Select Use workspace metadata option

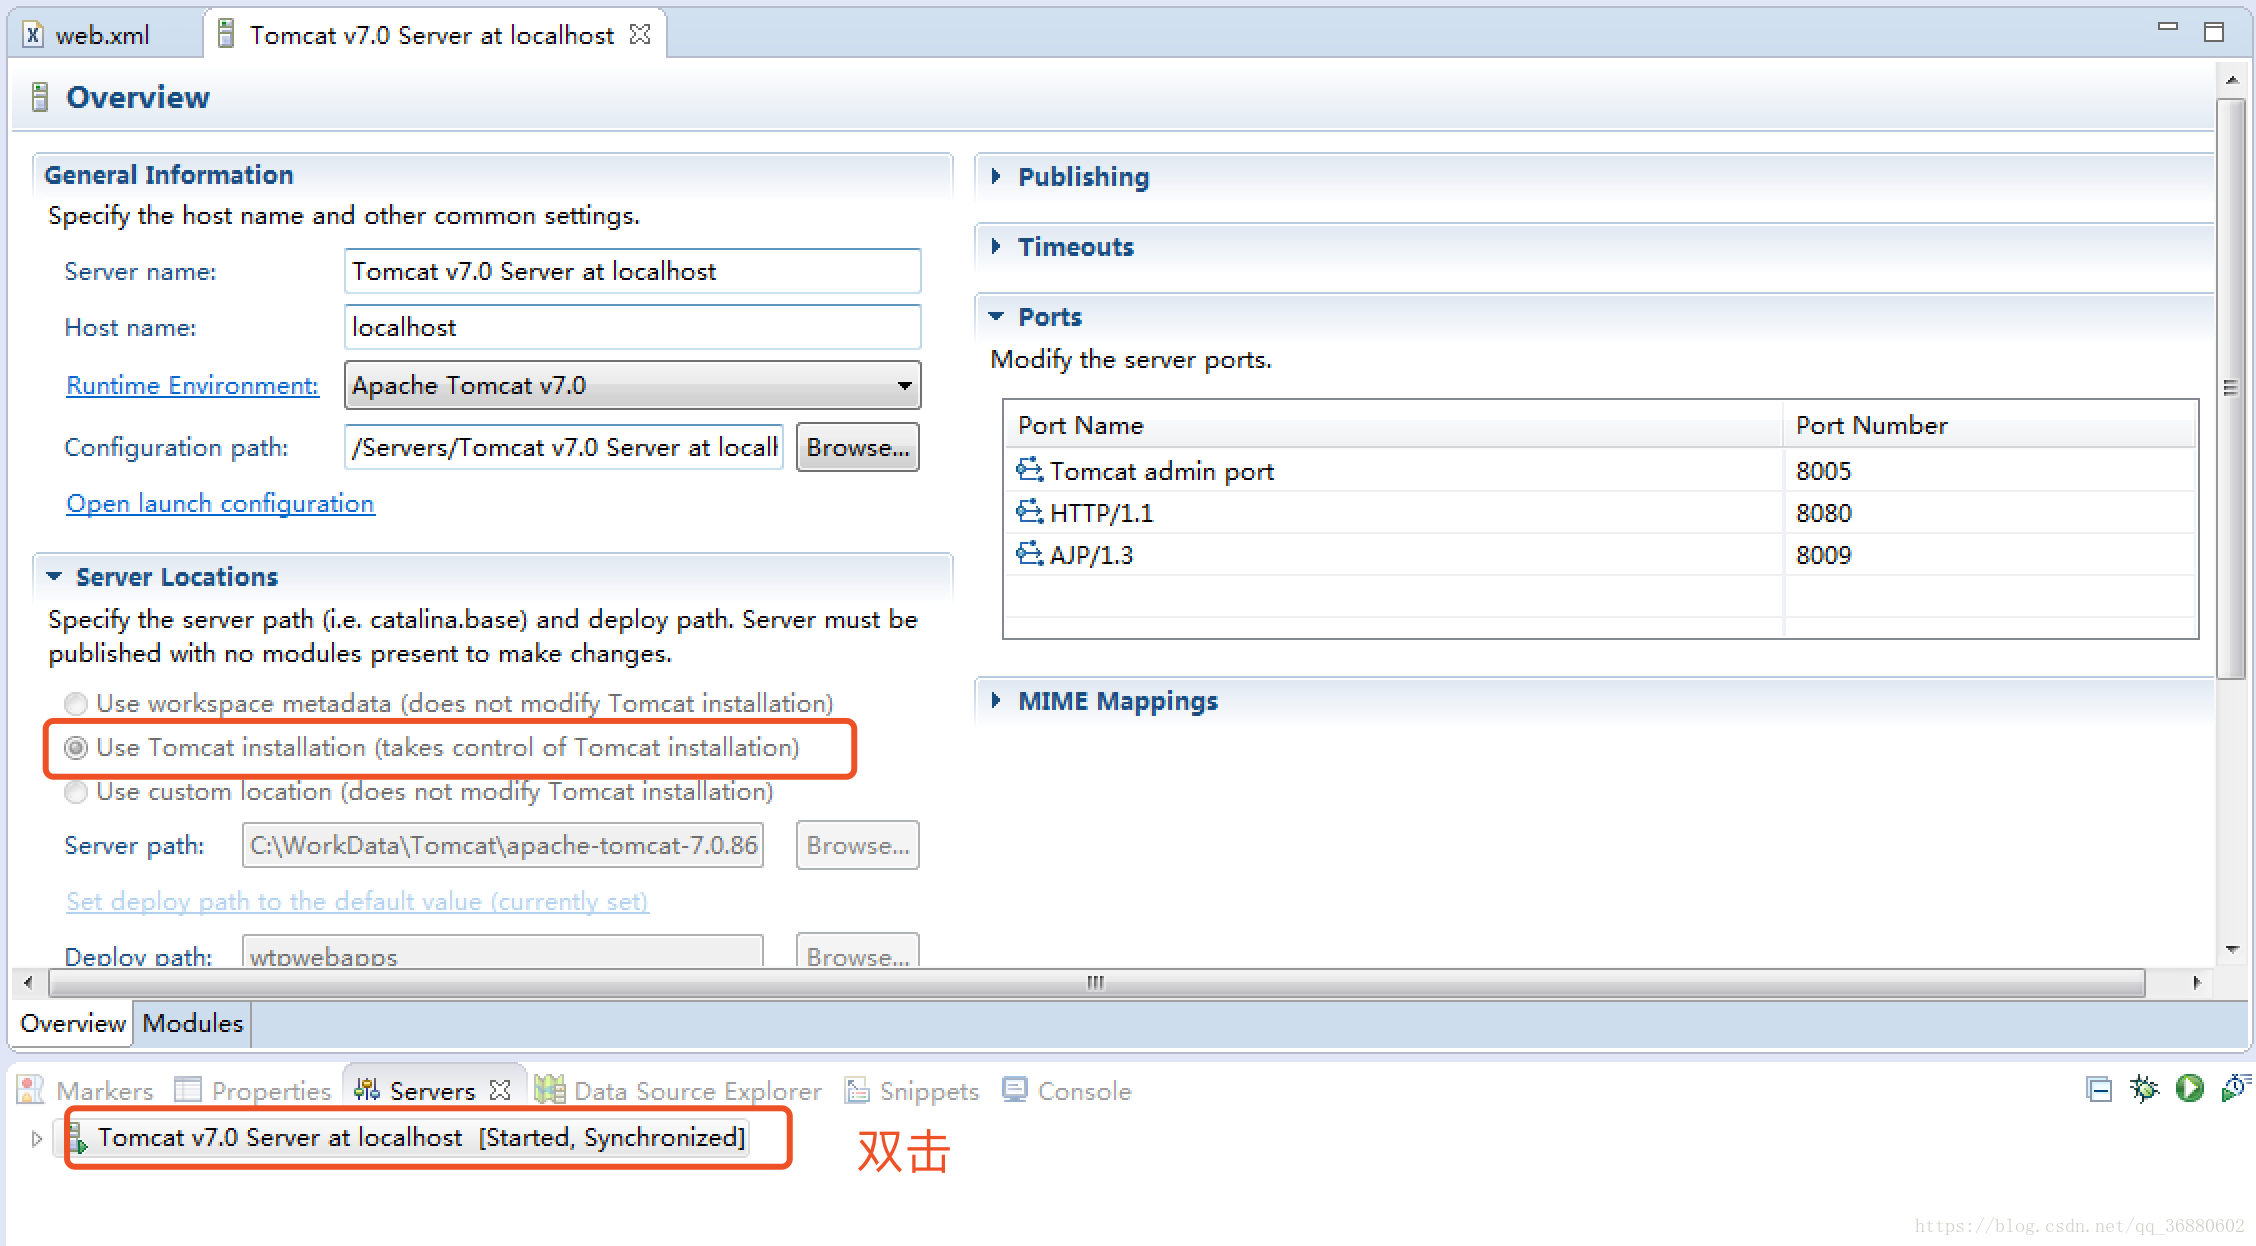pyautogui.click(x=76, y=704)
